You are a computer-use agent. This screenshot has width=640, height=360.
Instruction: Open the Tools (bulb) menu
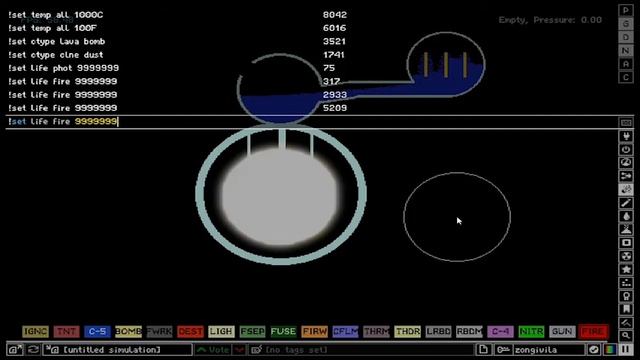(x=626, y=296)
